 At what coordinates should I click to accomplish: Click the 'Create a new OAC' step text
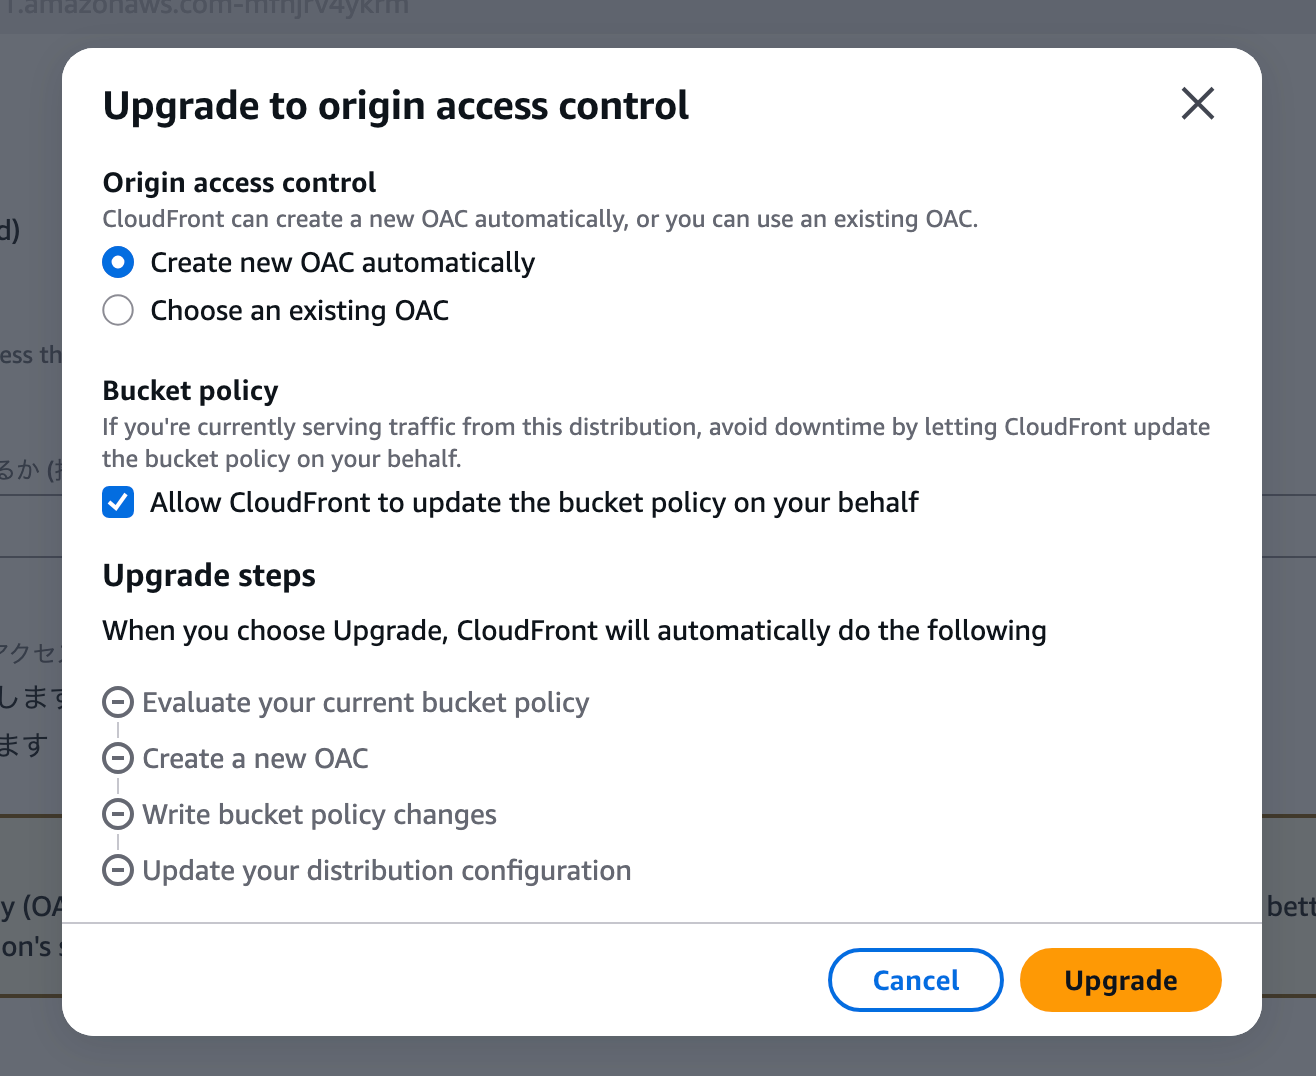coord(255,758)
